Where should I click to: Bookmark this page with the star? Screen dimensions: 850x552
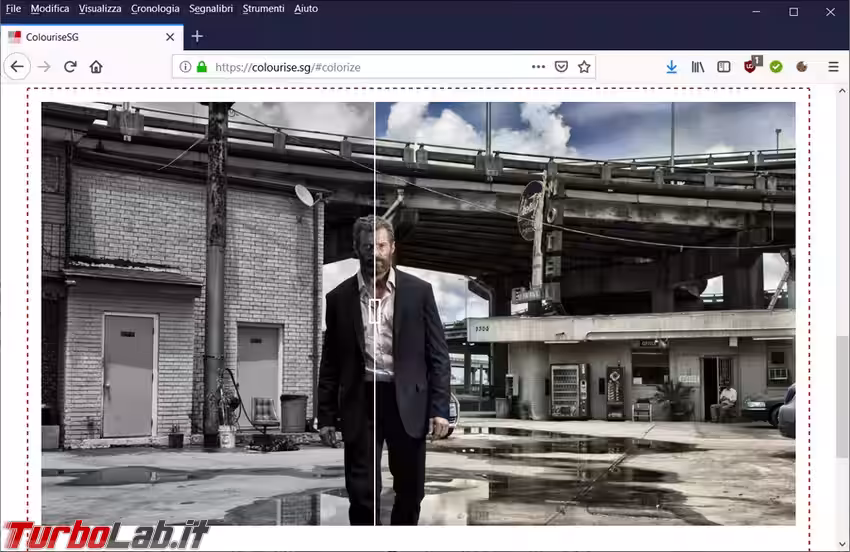584,67
